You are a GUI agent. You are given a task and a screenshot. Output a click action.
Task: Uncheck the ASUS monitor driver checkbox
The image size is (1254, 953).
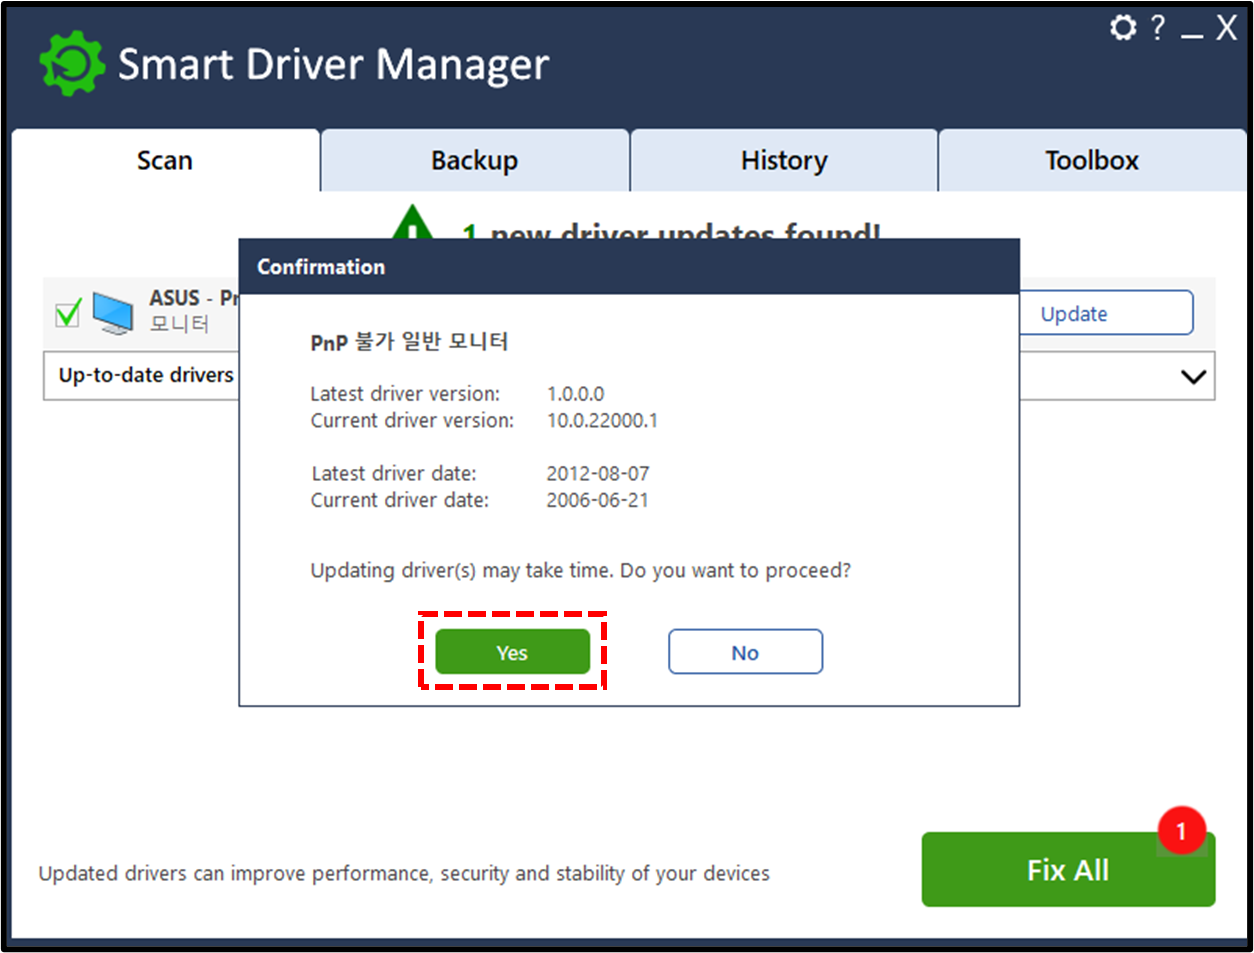pyautogui.click(x=68, y=313)
